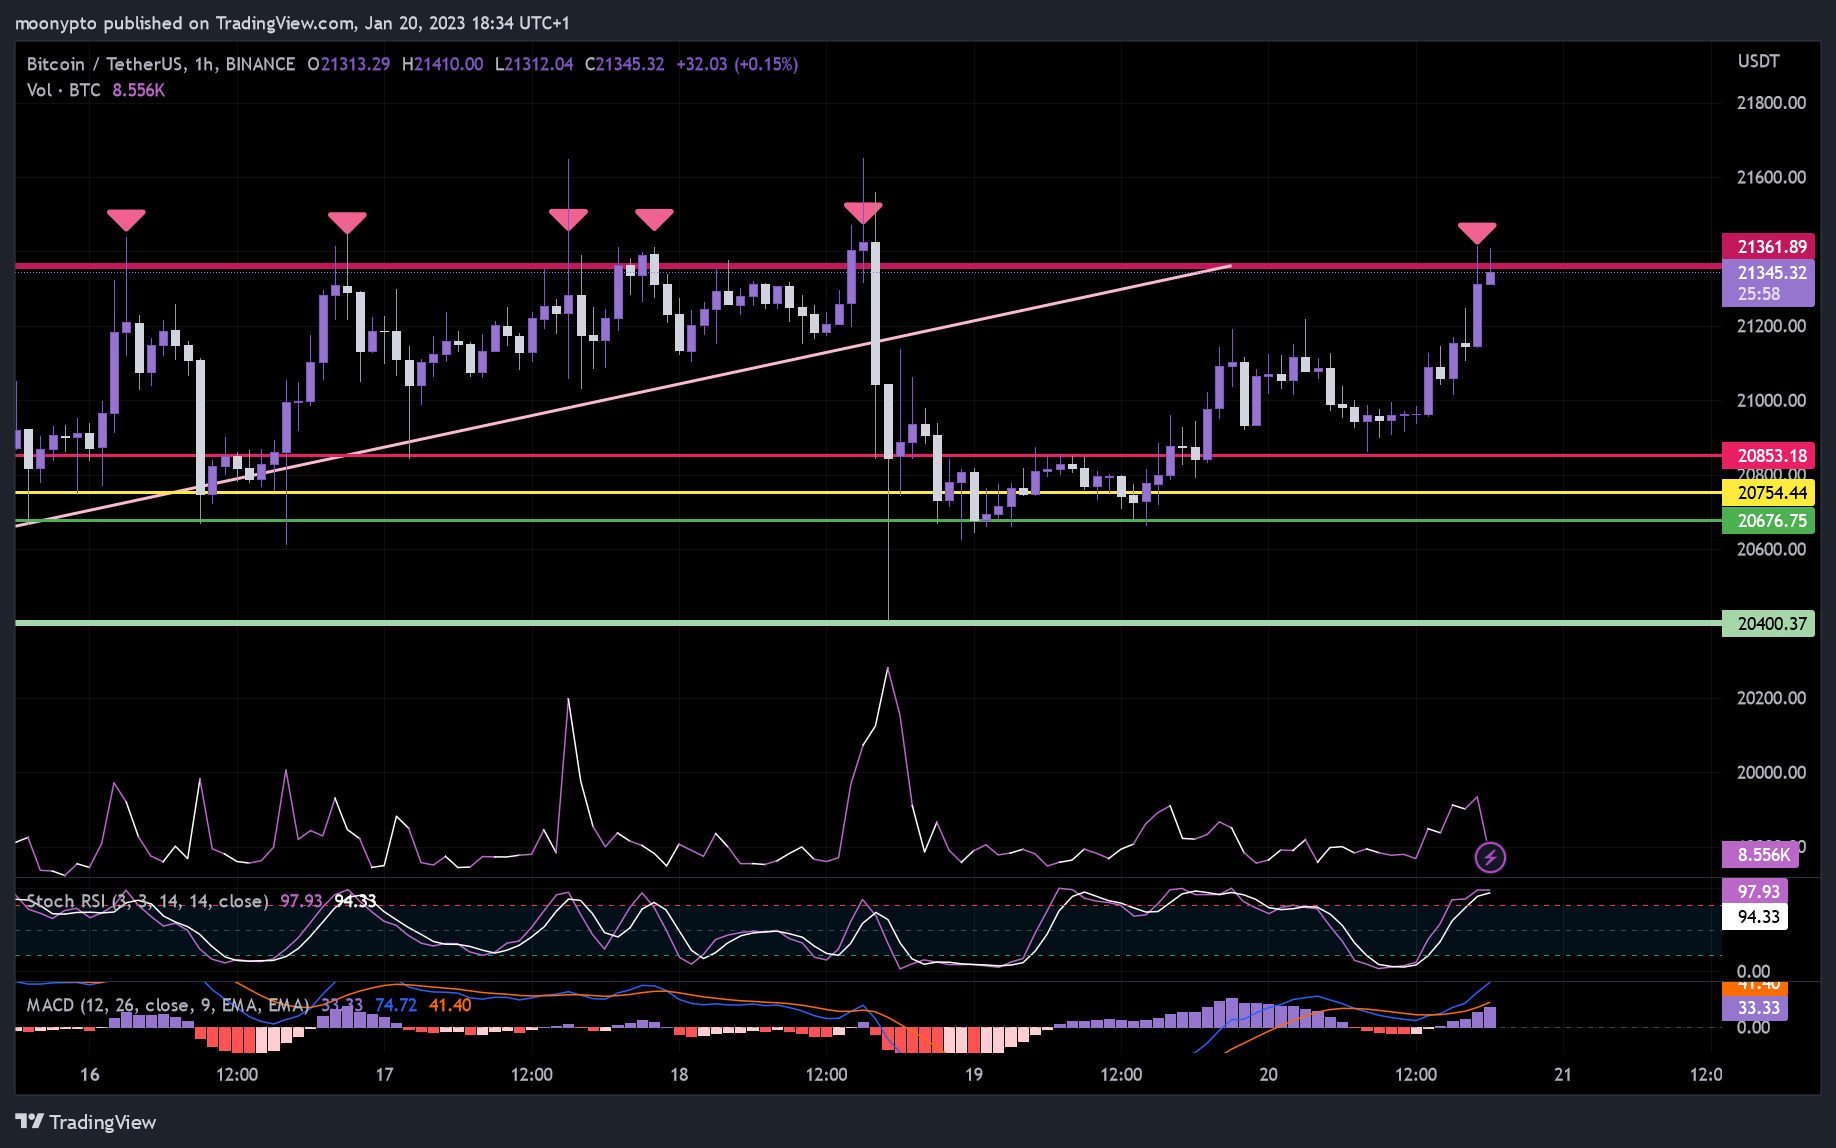1836x1148 pixels.
Task: Click the 8.556K volume axis label
Action: click(1760, 854)
